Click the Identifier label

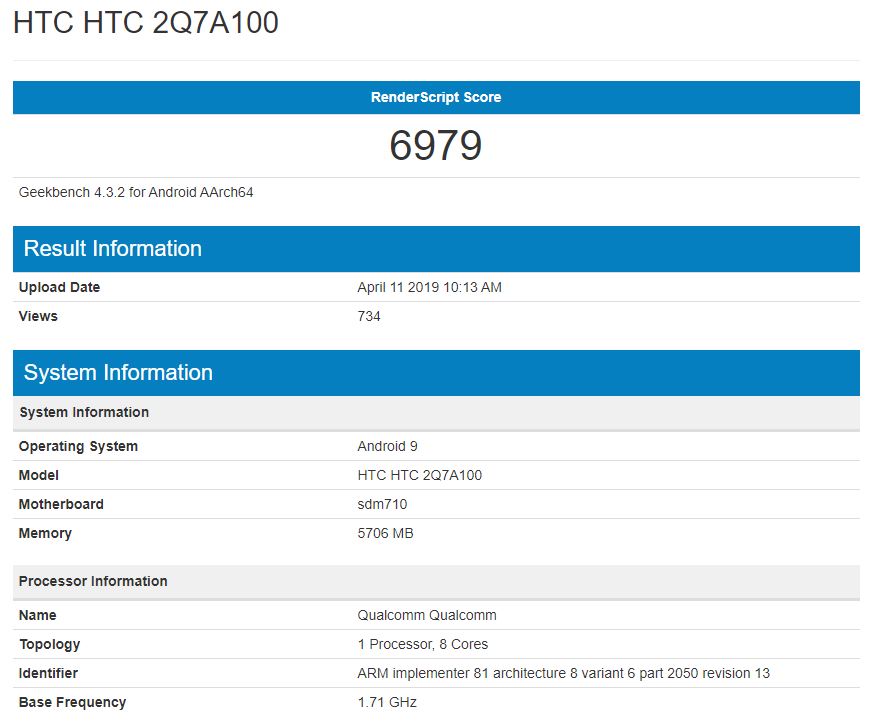point(48,673)
